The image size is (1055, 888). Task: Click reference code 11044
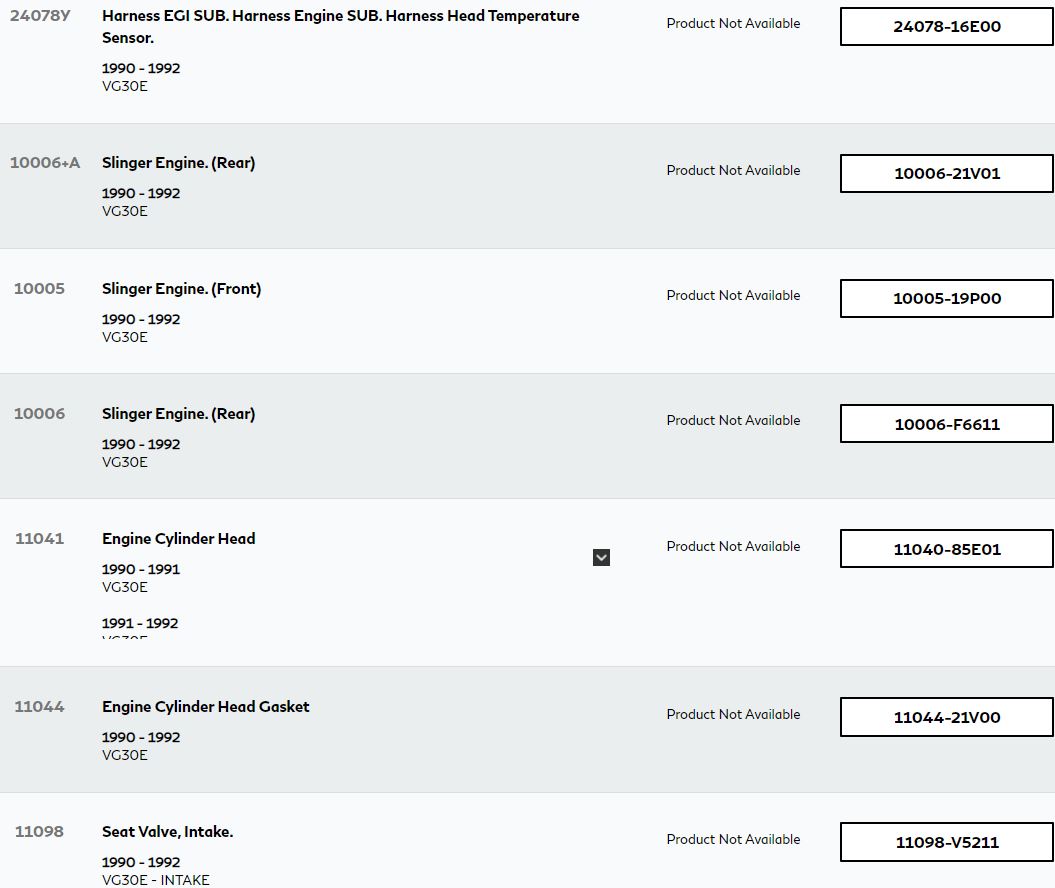[39, 707]
